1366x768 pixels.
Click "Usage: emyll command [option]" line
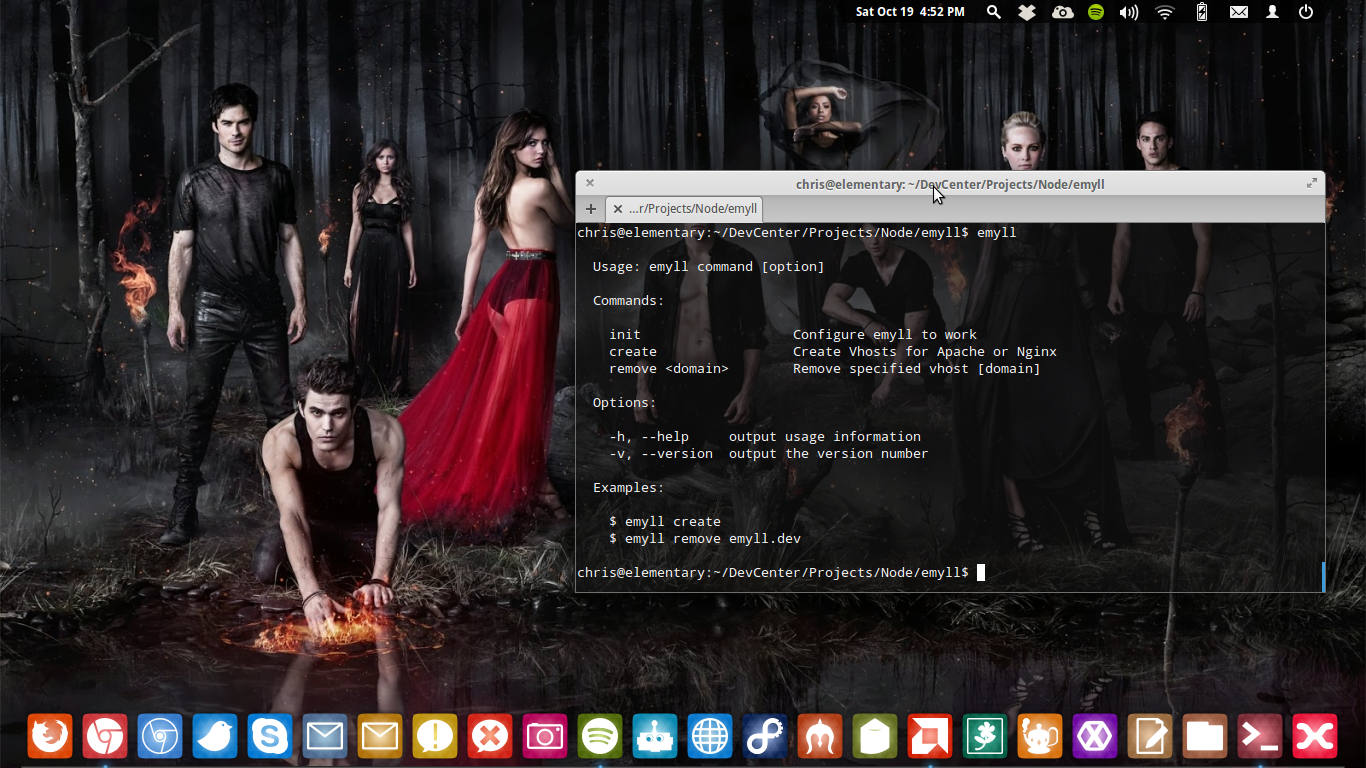(x=709, y=267)
